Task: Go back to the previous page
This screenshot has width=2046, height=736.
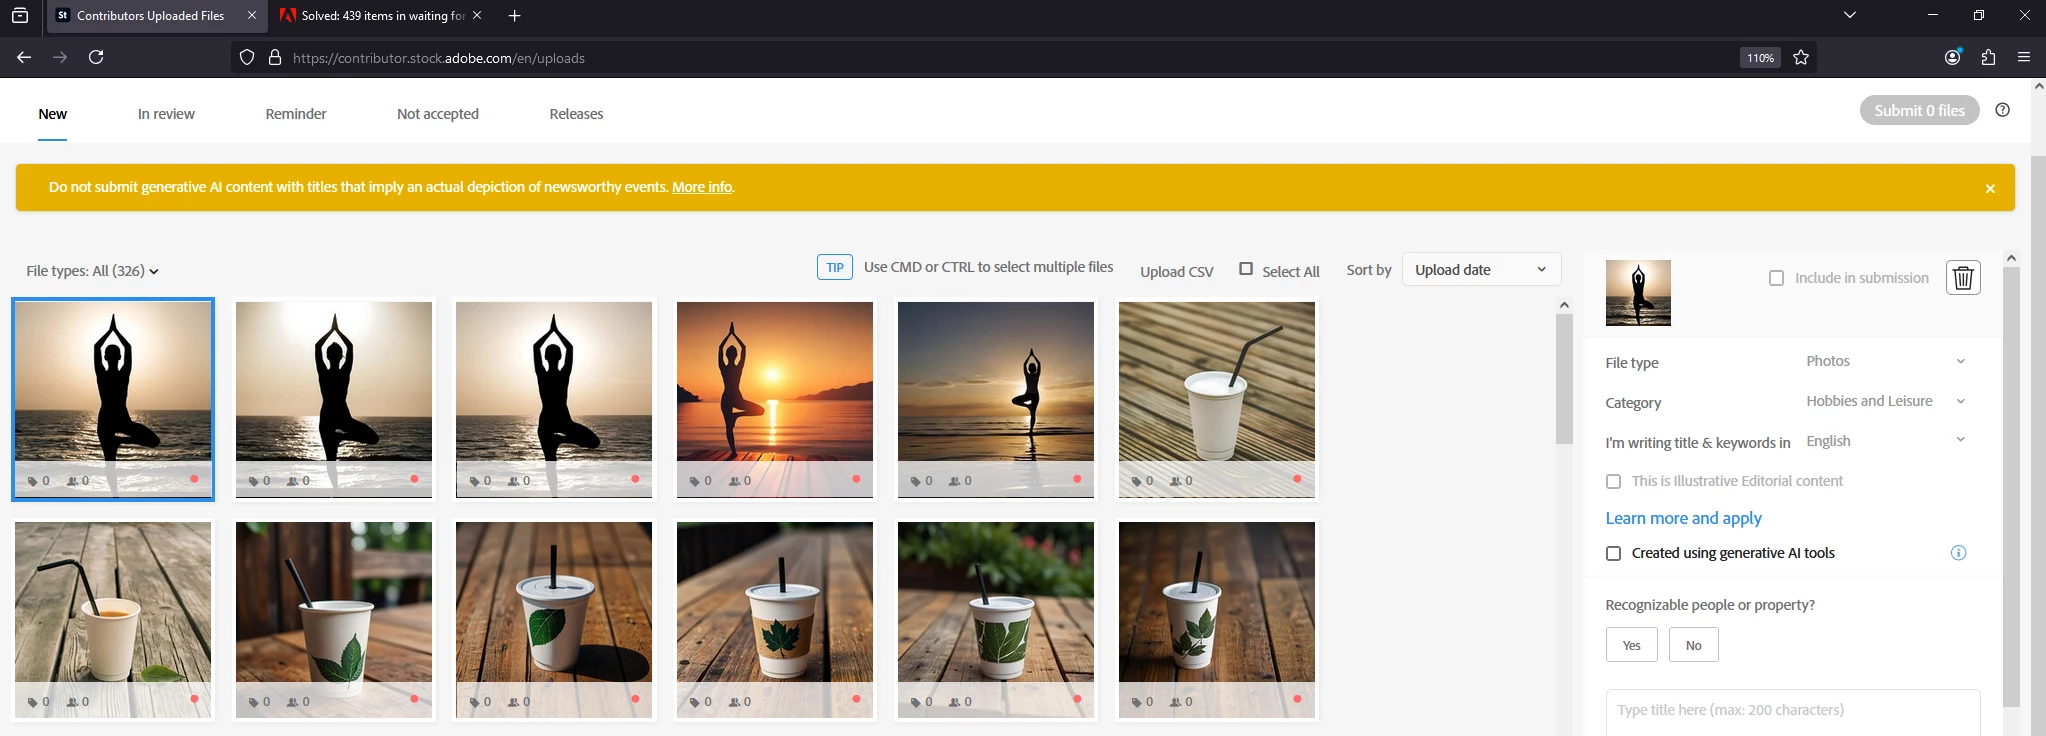Action: [x=24, y=58]
